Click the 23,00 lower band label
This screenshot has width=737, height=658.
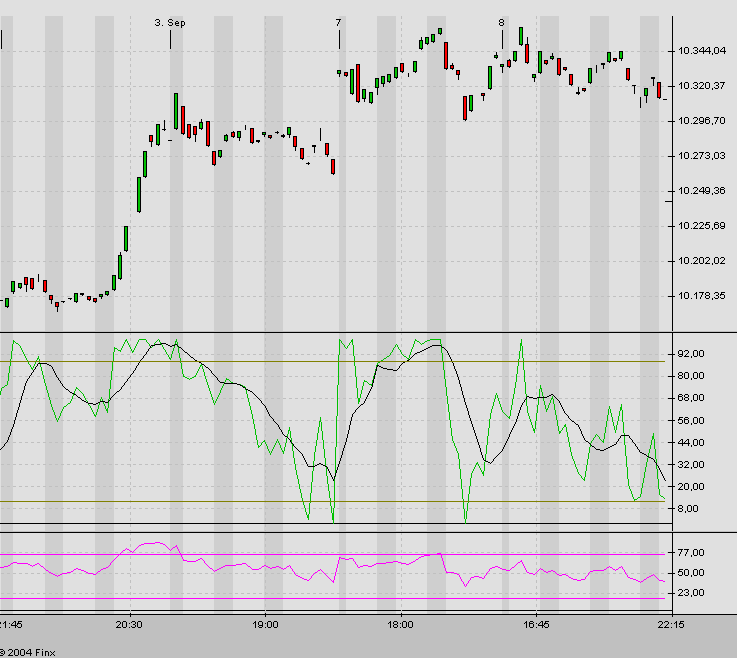[x=693, y=594]
